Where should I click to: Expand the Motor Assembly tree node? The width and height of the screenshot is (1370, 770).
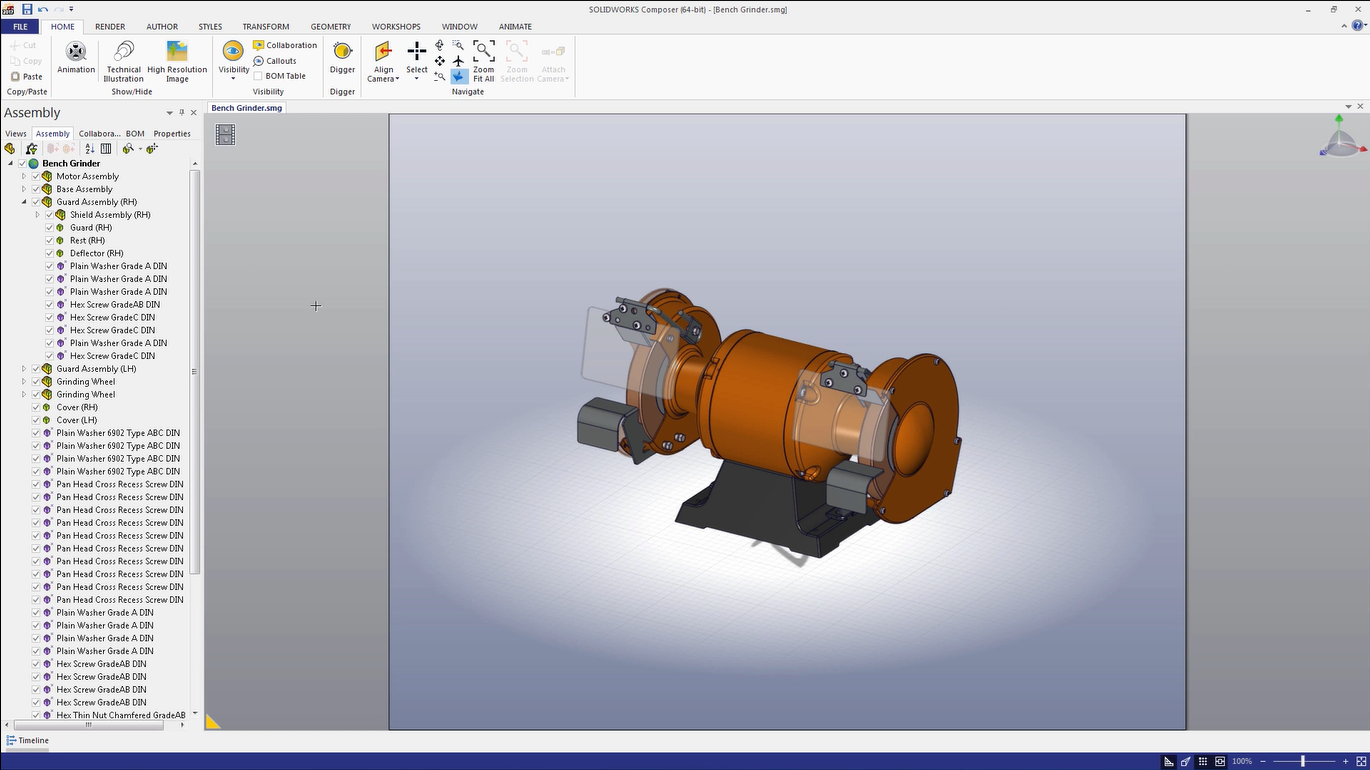pos(24,176)
